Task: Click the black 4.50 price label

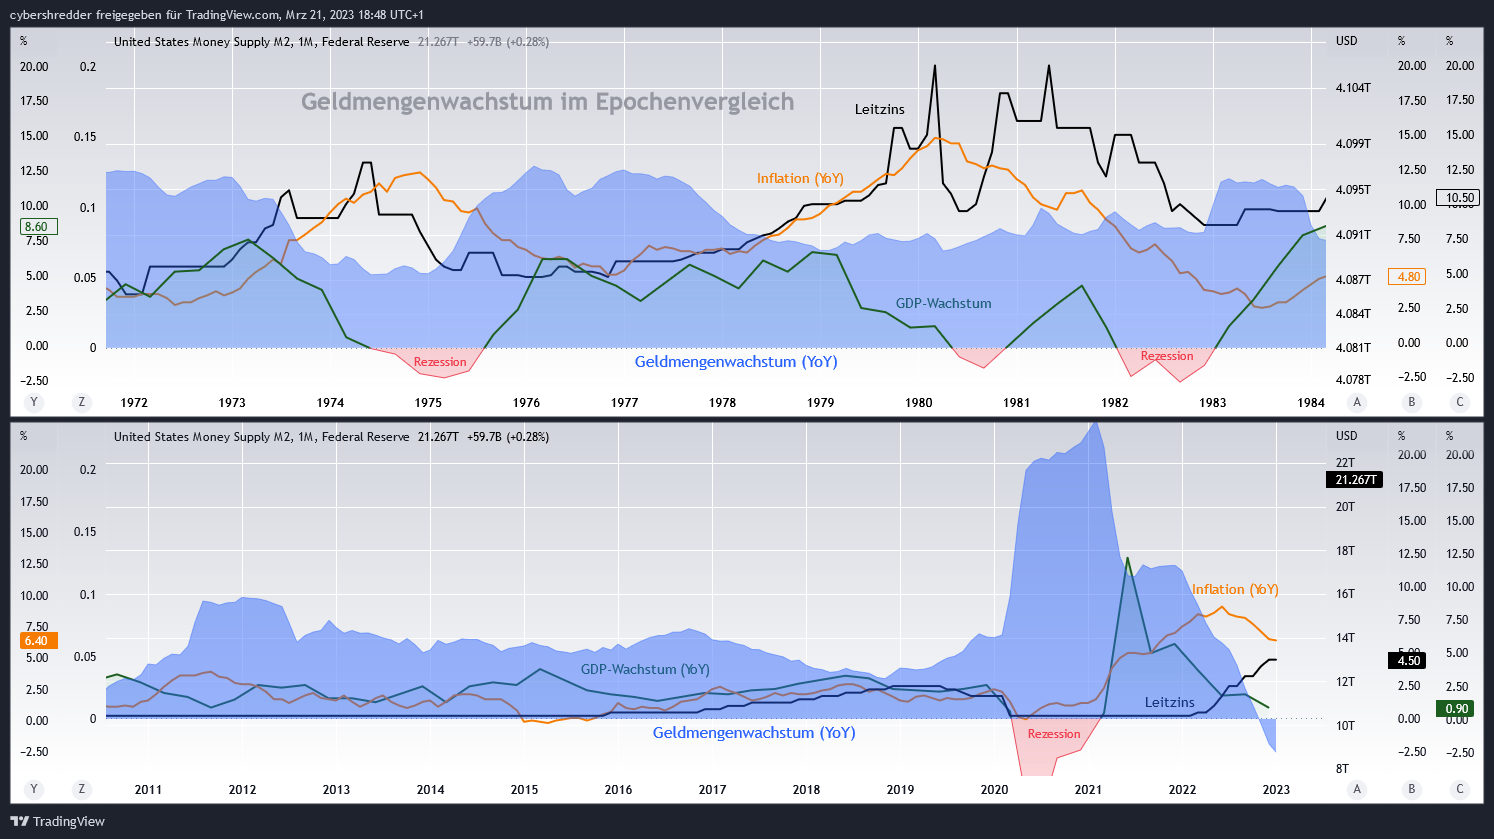Action: (x=1408, y=661)
